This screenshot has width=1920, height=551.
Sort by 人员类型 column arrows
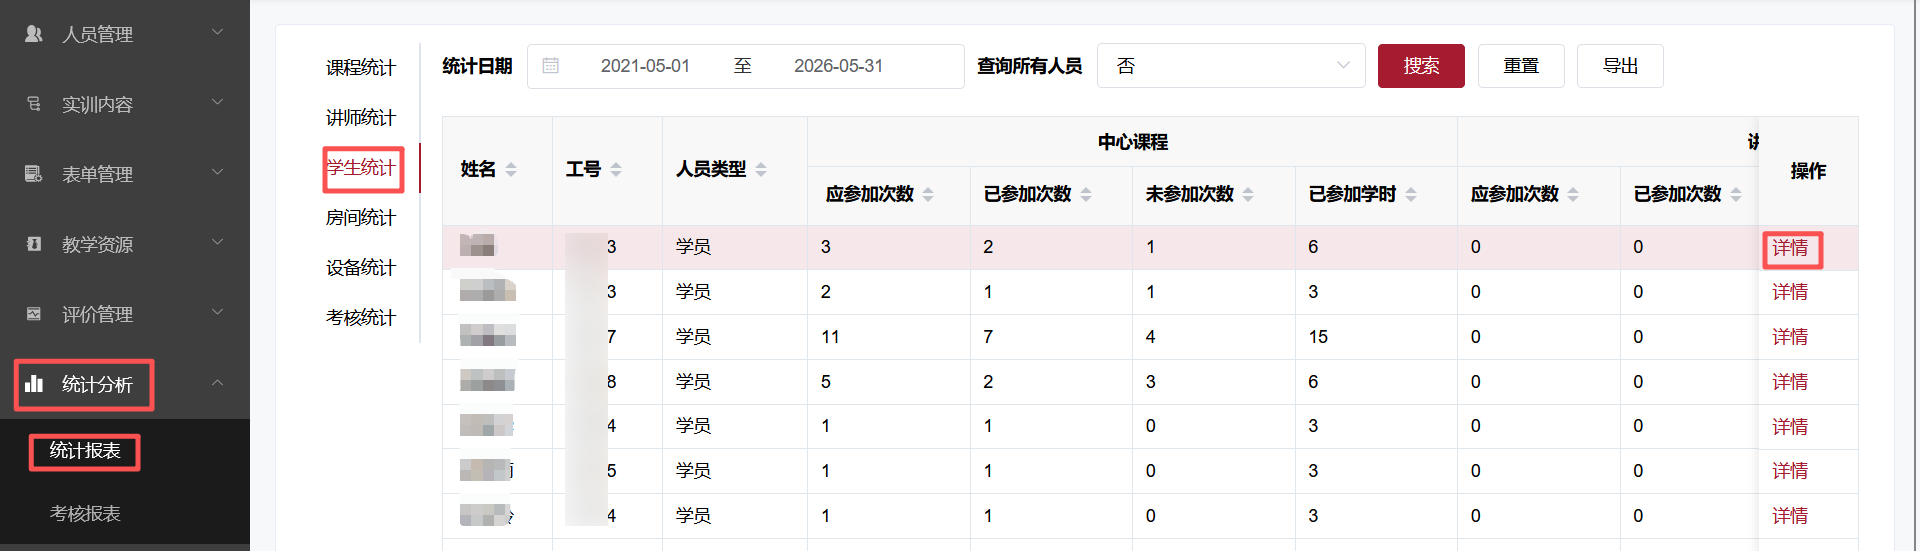[x=761, y=170]
